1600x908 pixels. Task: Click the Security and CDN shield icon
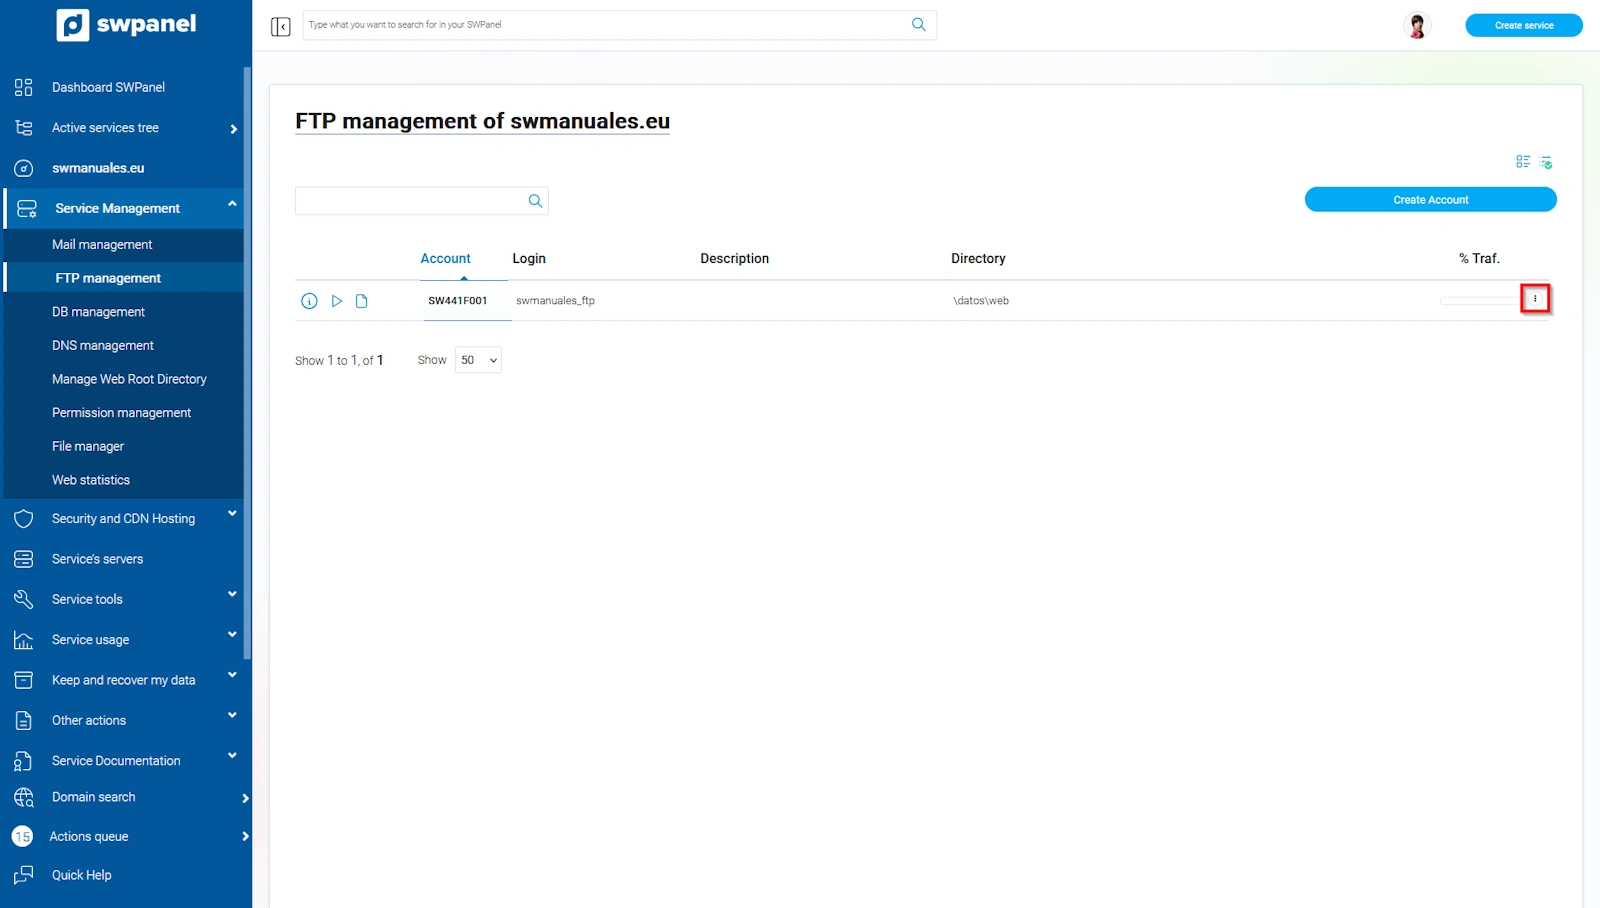click(x=24, y=519)
